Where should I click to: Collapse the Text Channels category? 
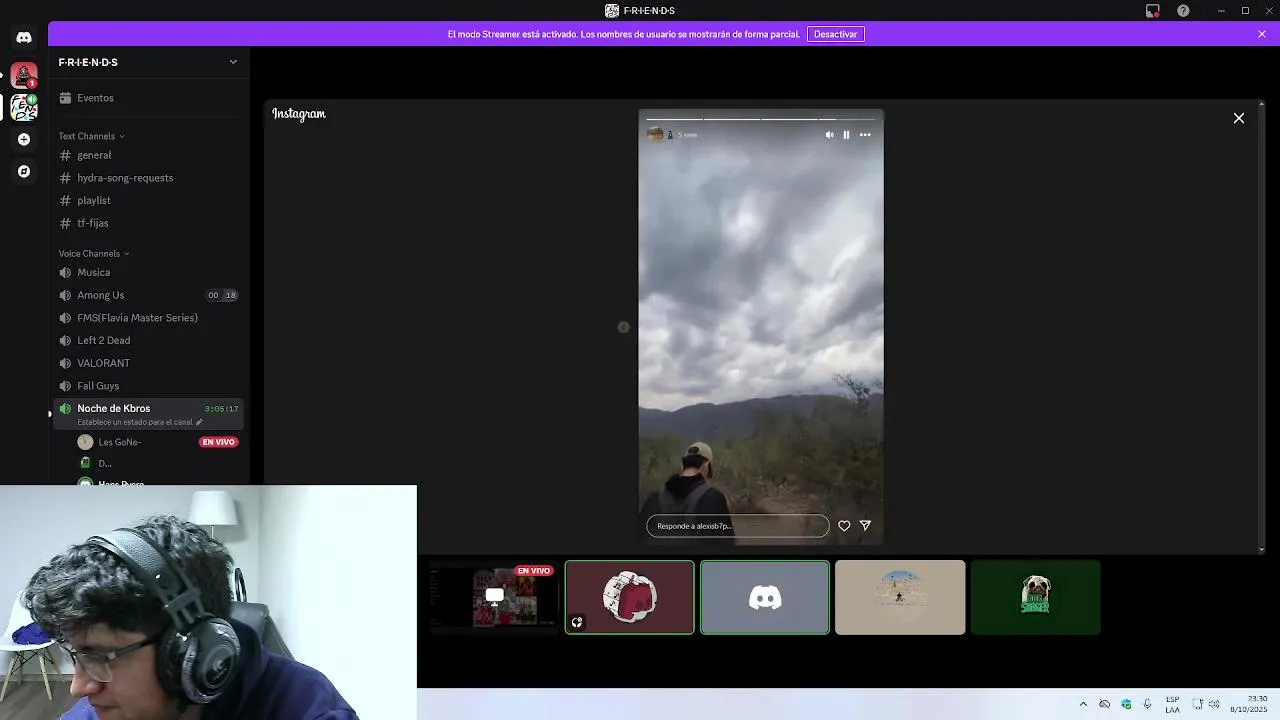coord(91,136)
